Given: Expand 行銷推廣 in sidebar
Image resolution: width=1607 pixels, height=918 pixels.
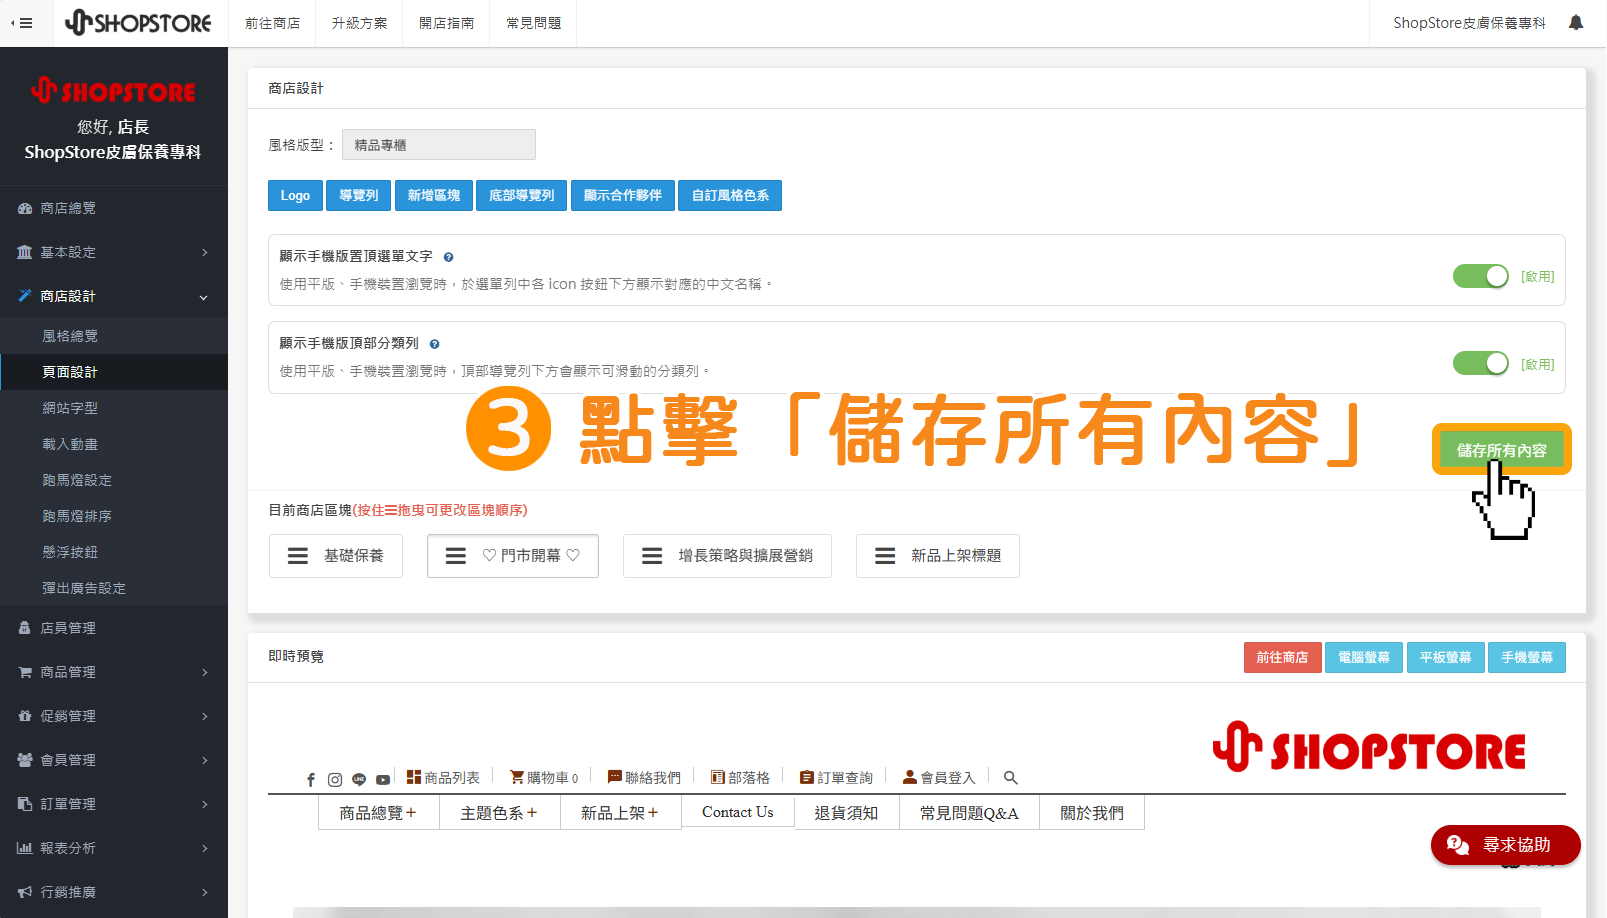Looking at the screenshot, I should 114,892.
